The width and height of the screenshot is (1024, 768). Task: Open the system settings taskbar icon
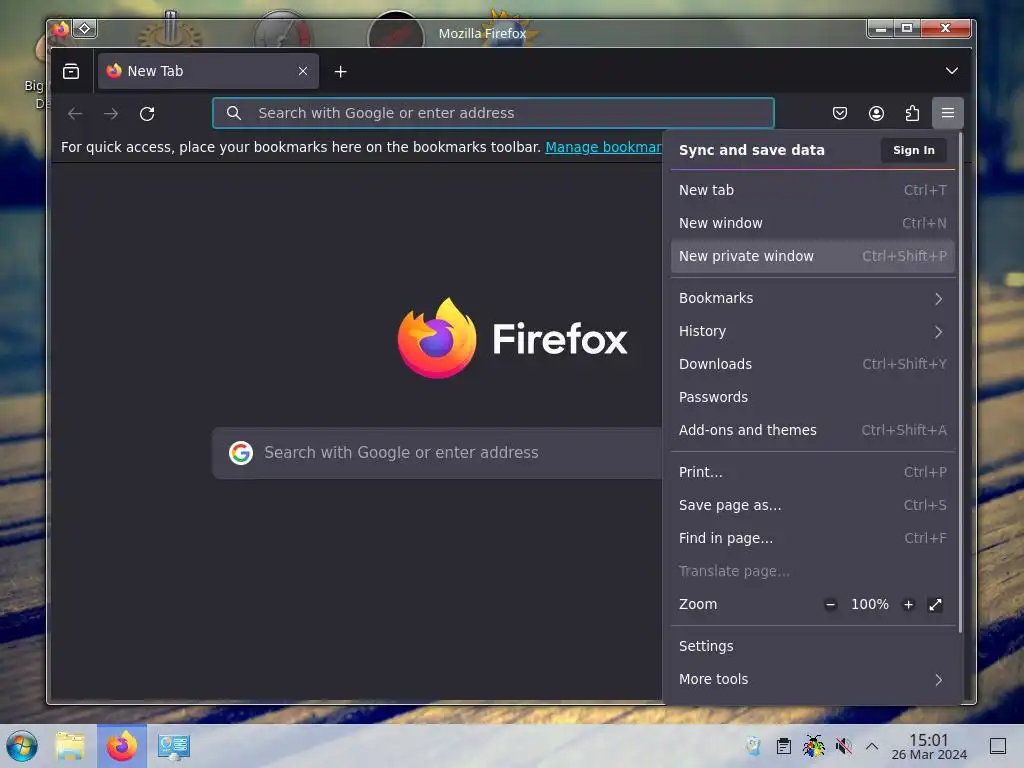[174, 746]
